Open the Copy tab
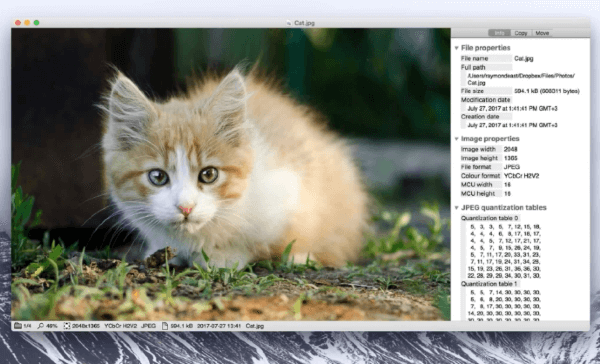The width and height of the screenshot is (600, 364). click(x=521, y=33)
